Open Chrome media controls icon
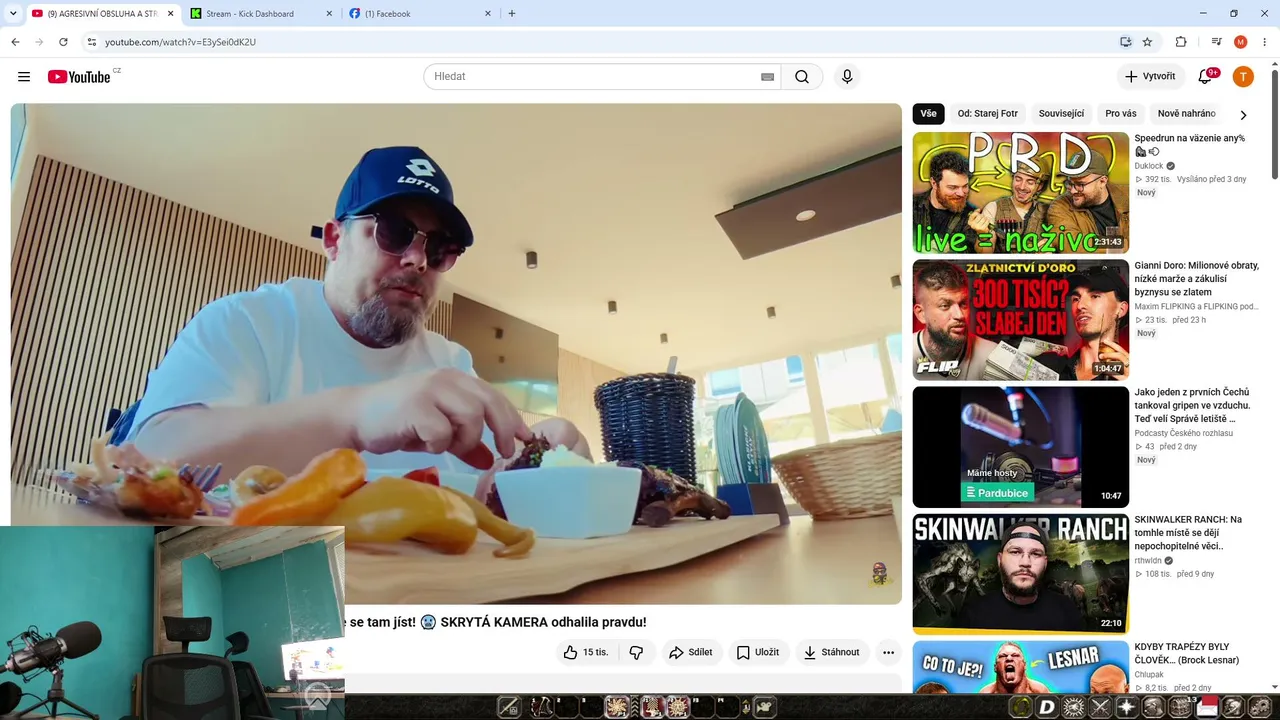Image resolution: width=1280 pixels, height=720 pixels. (1216, 42)
